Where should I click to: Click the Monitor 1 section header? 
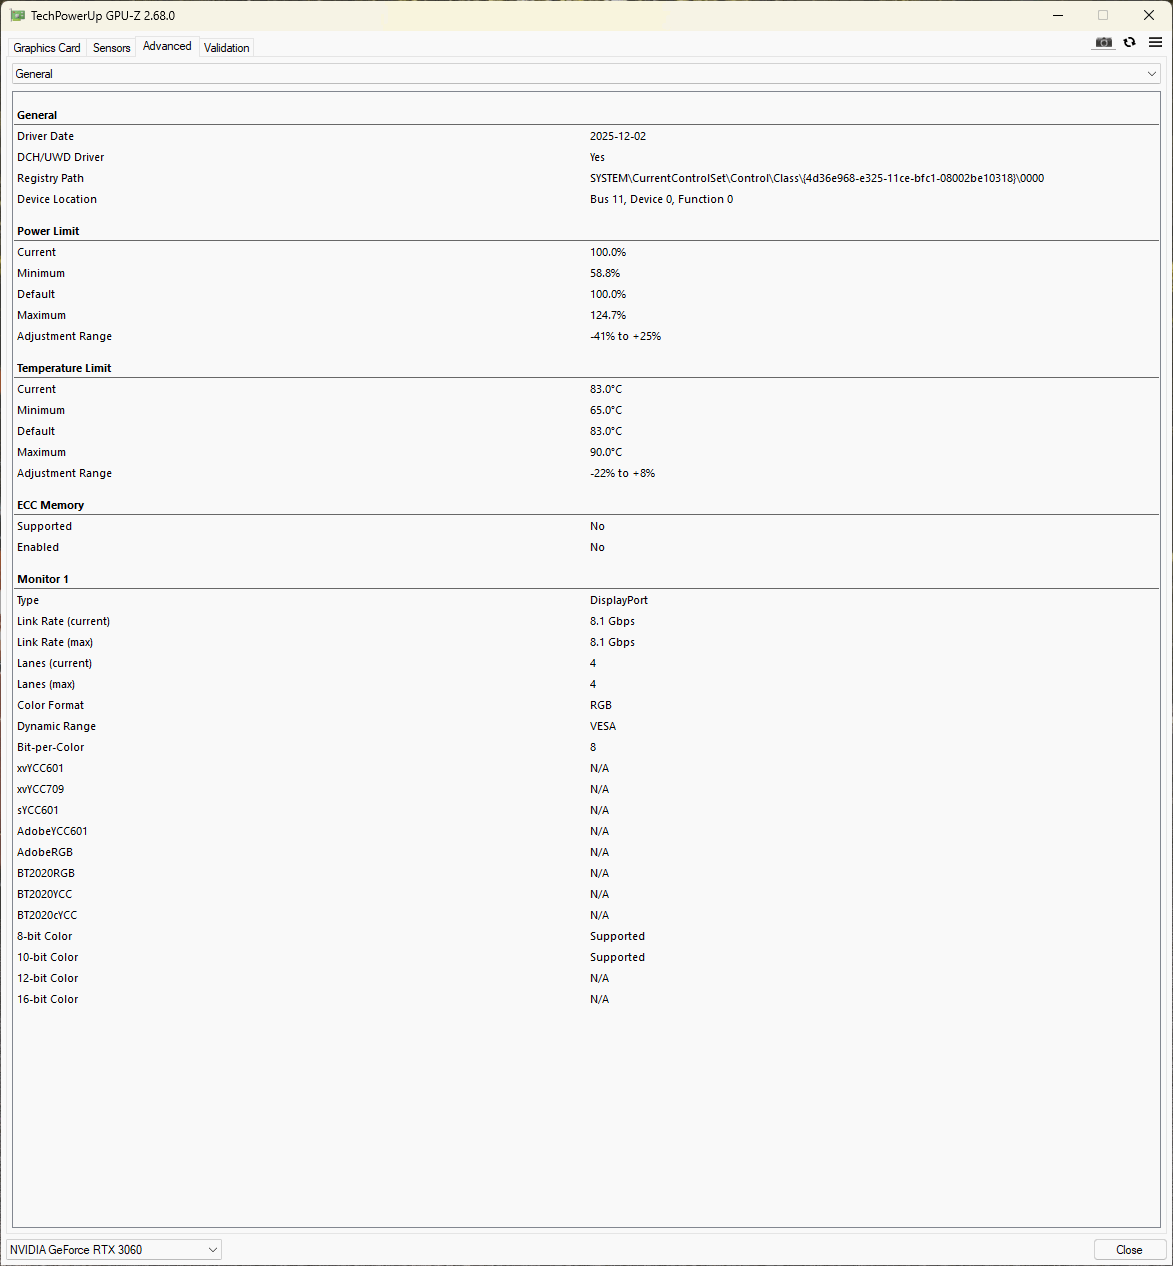[43, 579]
